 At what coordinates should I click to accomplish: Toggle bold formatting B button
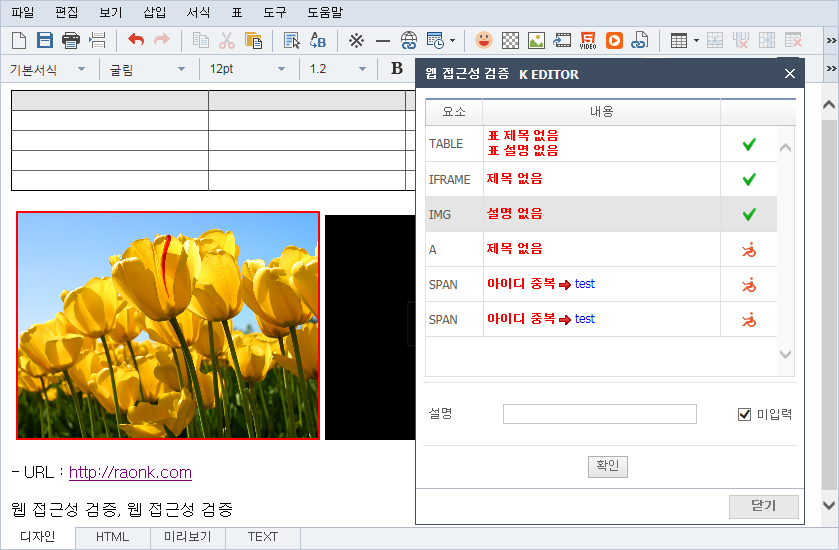pos(396,68)
